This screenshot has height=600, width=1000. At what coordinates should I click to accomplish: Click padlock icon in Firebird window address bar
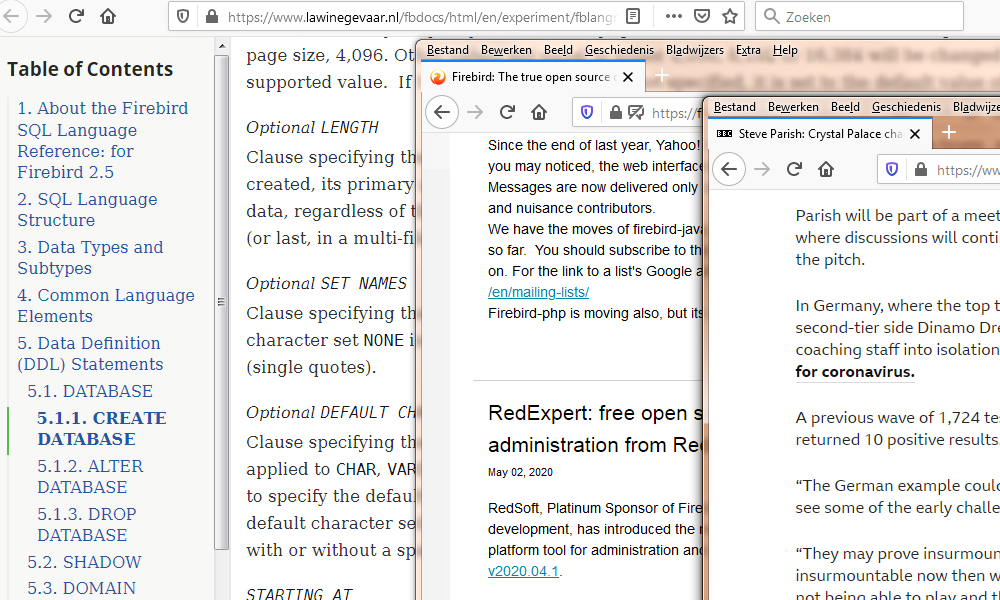(615, 113)
